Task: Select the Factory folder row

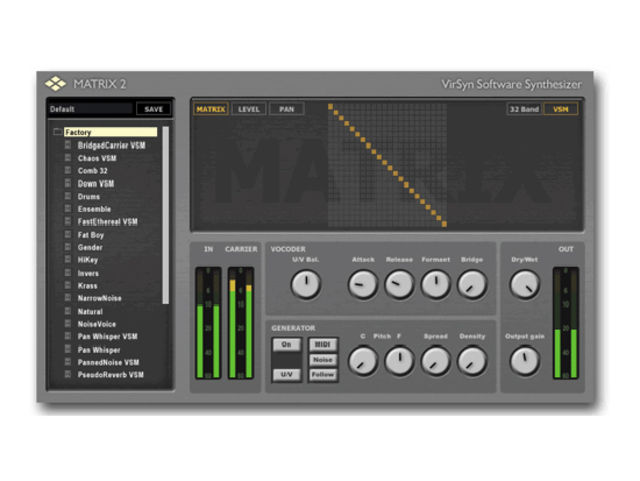Action: point(110,132)
